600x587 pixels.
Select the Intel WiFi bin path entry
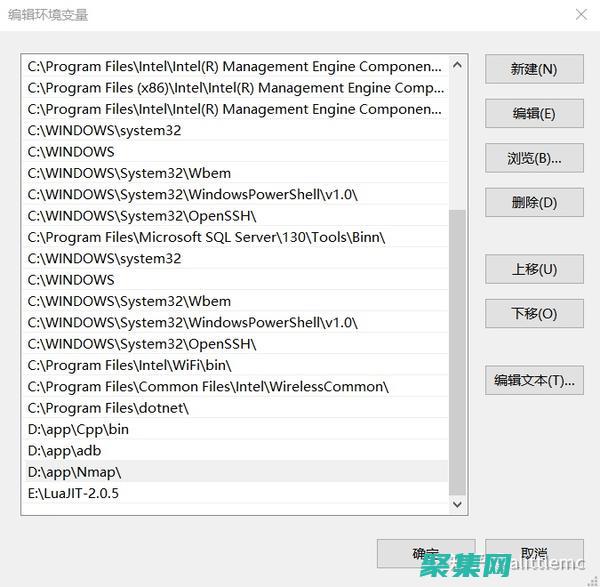[129, 365]
